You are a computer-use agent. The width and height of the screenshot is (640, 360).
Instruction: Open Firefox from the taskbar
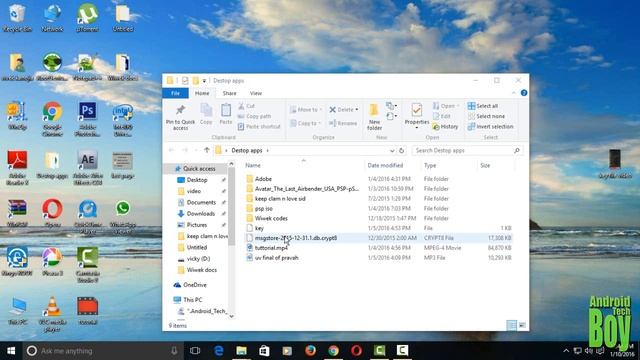[x=311, y=351]
